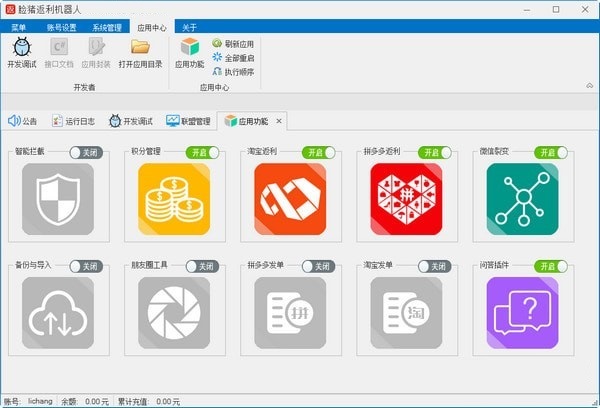Image resolution: width=600 pixels, height=408 pixels.
Task: Collapse the ribbon with the chevron
Action: tap(590, 86)
